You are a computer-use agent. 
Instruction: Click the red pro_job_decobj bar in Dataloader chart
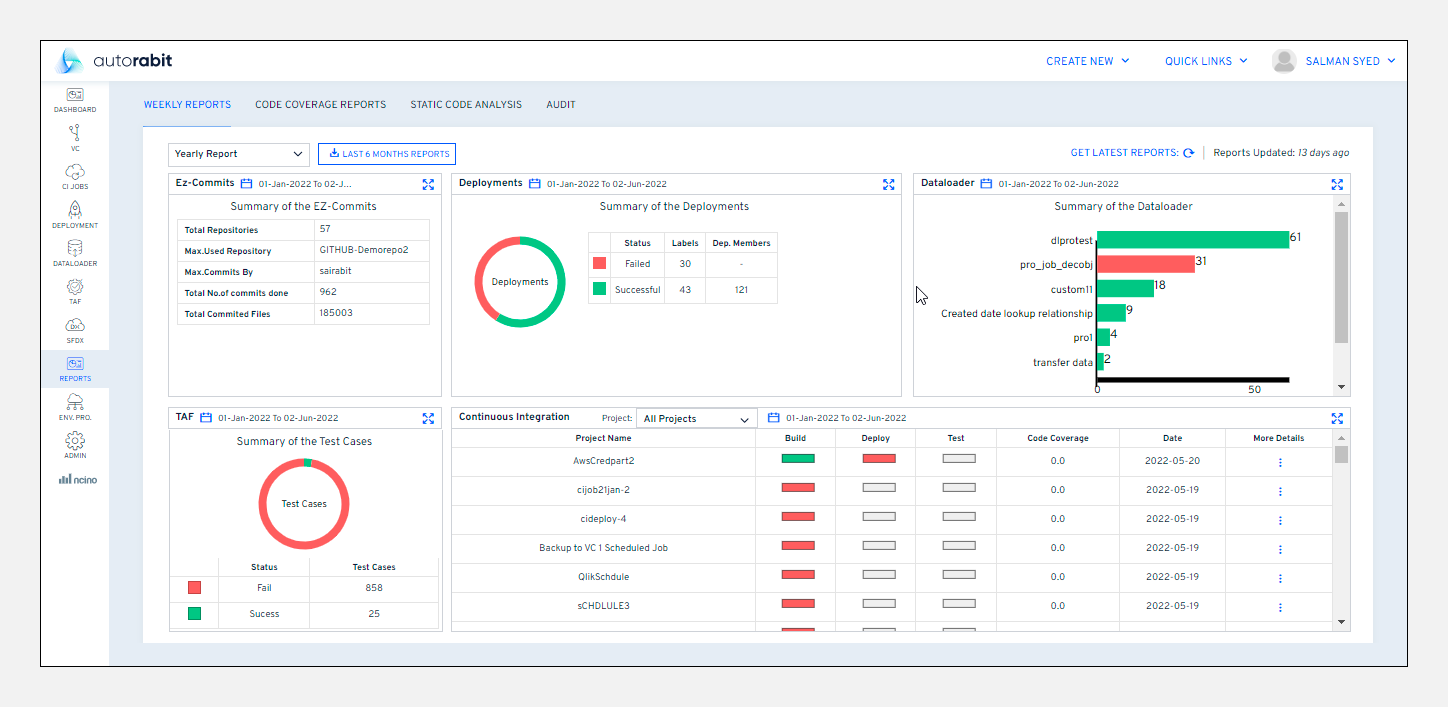(1147, 264)
